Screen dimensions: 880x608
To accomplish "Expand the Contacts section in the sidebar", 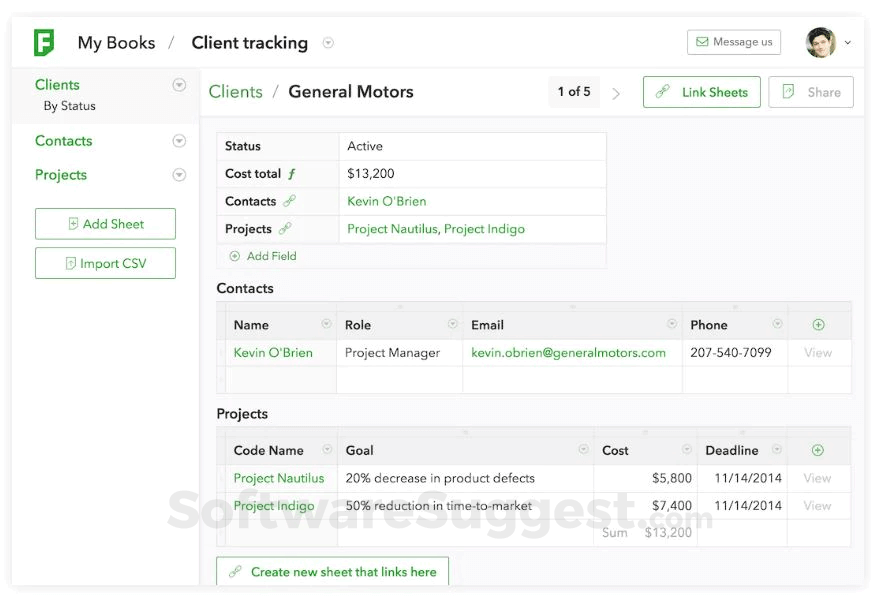I will point(180,140).
